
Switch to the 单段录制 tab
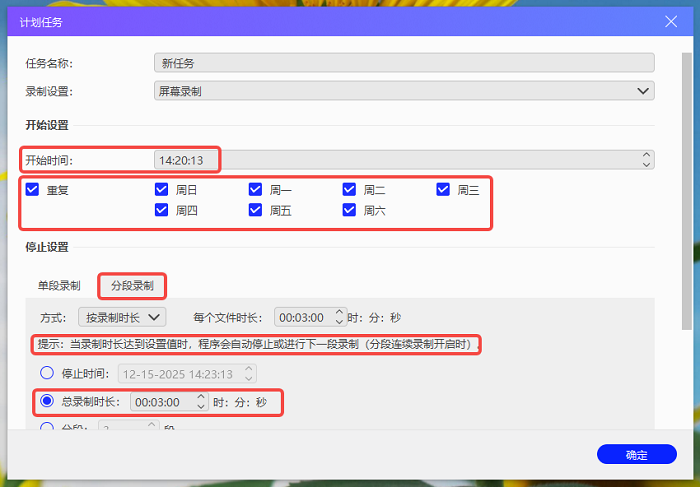coord(59,285)
